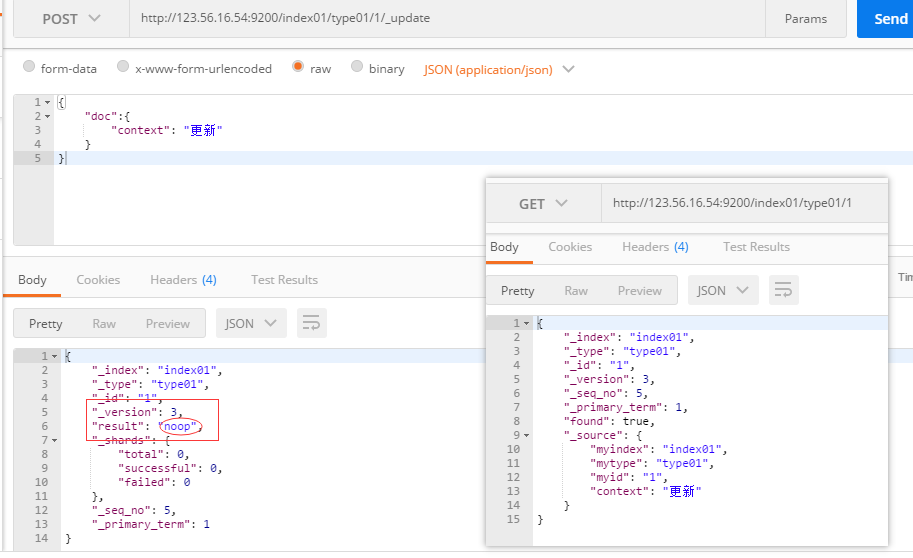The image size is (913, 558).
Task: Collapse the "doc" object fold arrow
Action: (x=48, y=116)
